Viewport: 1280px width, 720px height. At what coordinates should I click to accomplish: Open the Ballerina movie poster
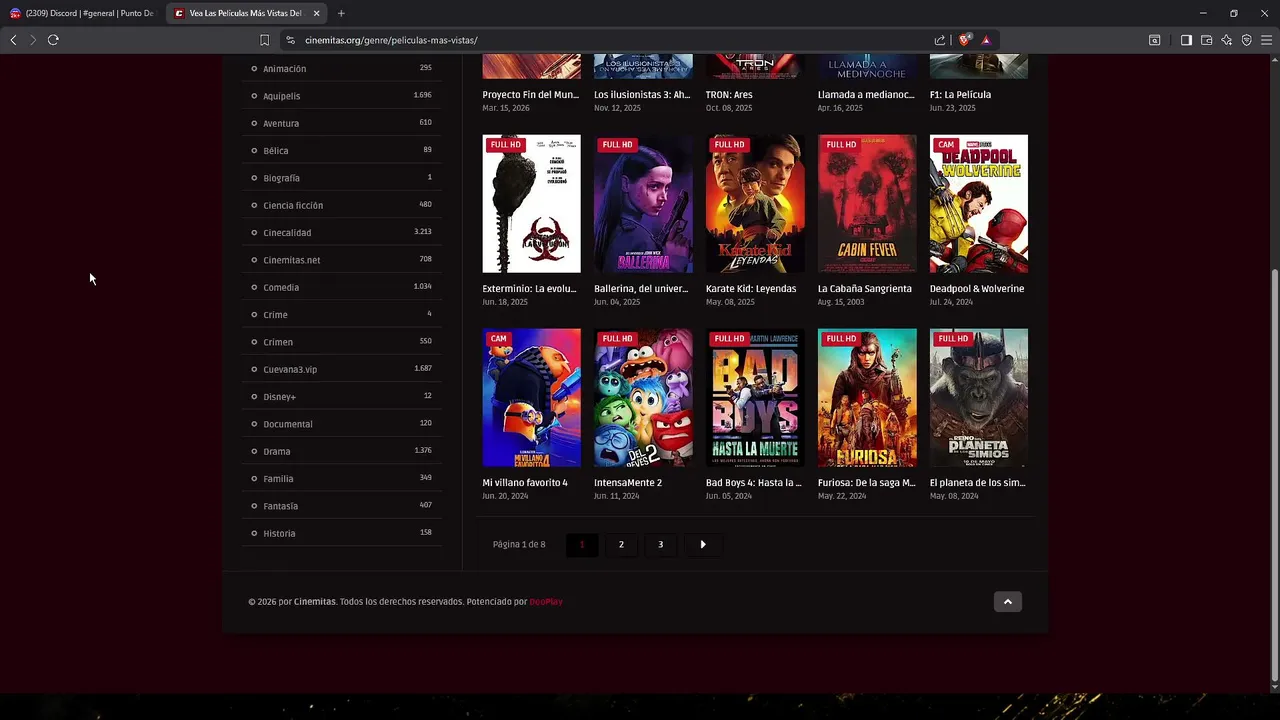tap(643, 204)
